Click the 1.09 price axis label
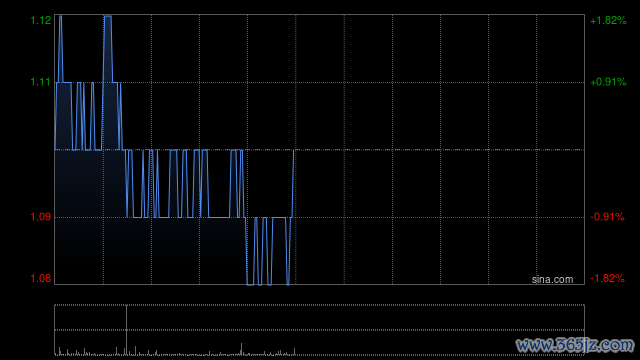 pyautogui.click(x=41, y=217)
